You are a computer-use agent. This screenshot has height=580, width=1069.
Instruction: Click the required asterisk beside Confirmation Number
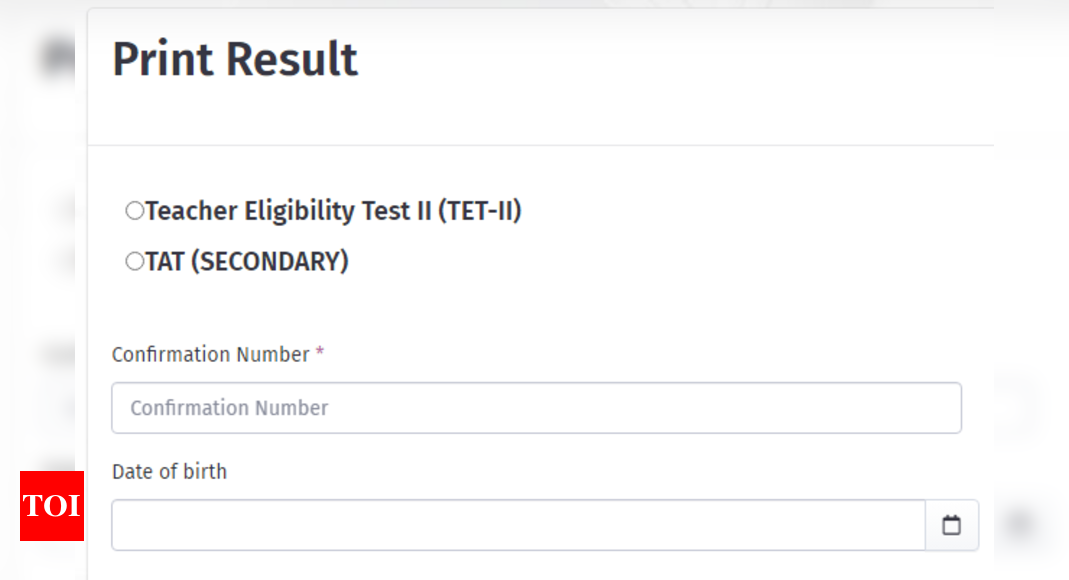[x=320, y=352]
